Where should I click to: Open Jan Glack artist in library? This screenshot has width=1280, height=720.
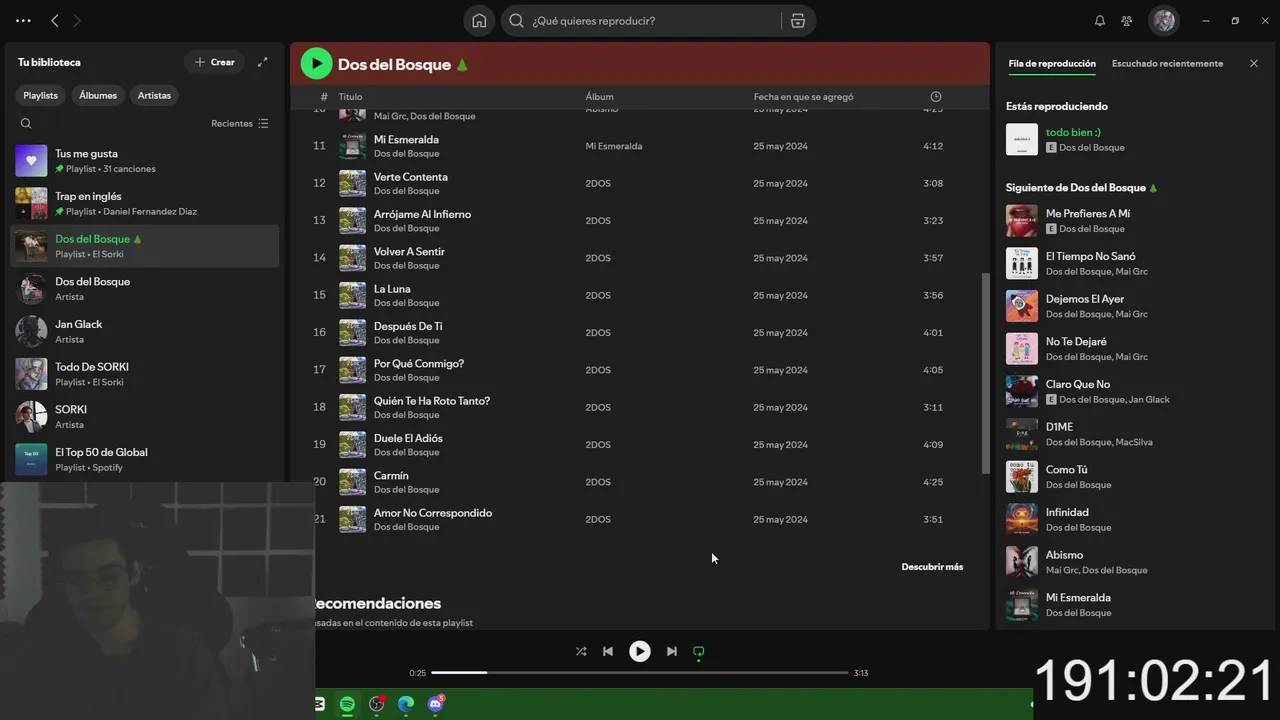(x=145, y=331)
